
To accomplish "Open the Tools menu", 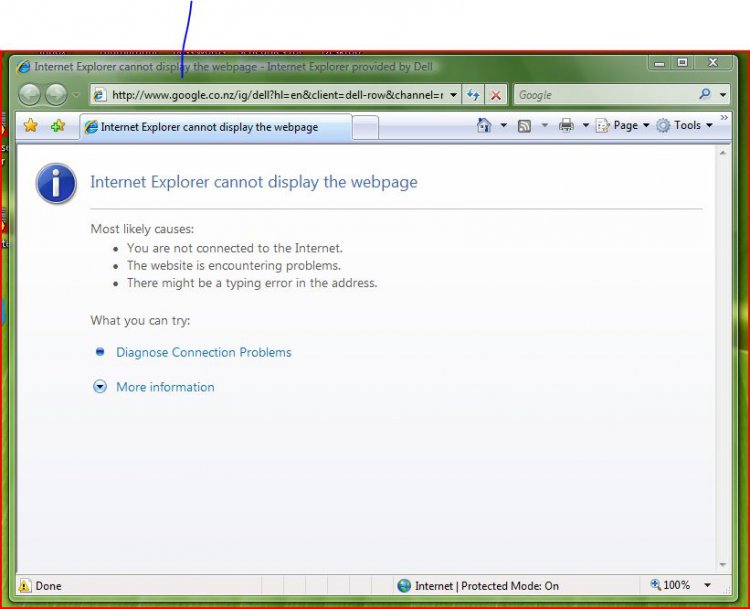I will 684,125.
